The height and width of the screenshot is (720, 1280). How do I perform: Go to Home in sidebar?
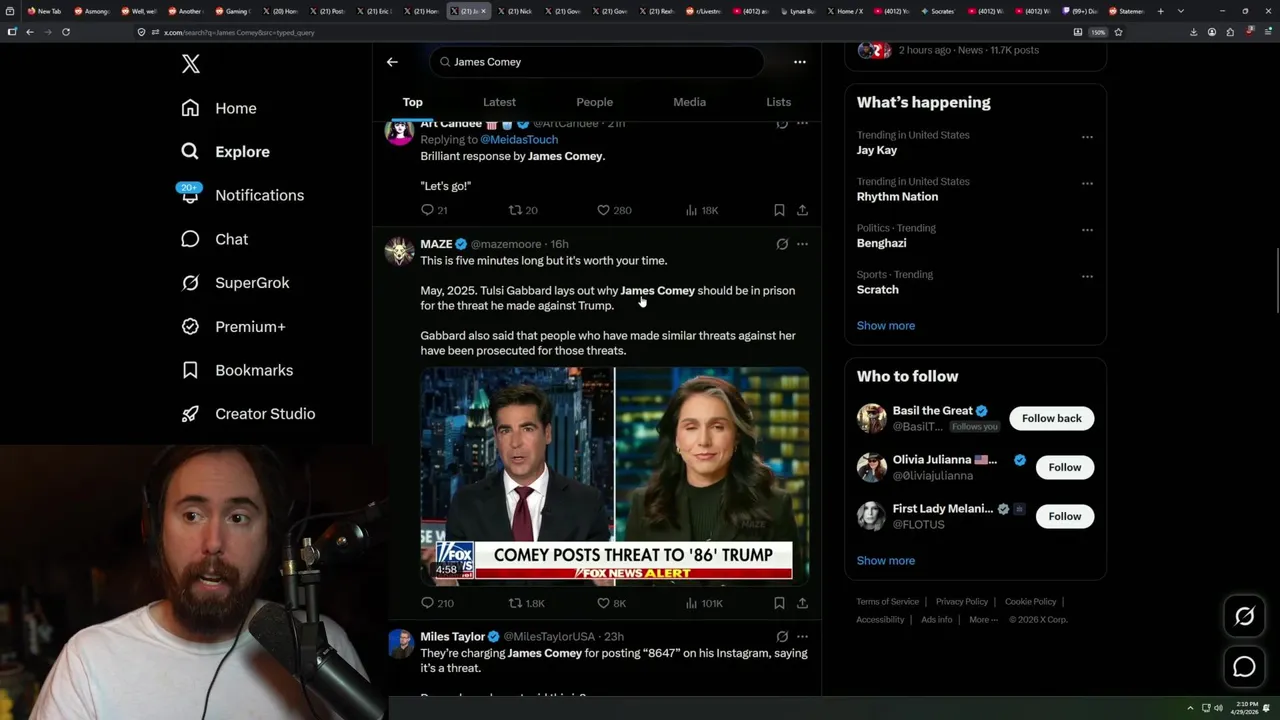tap(219, 108)
